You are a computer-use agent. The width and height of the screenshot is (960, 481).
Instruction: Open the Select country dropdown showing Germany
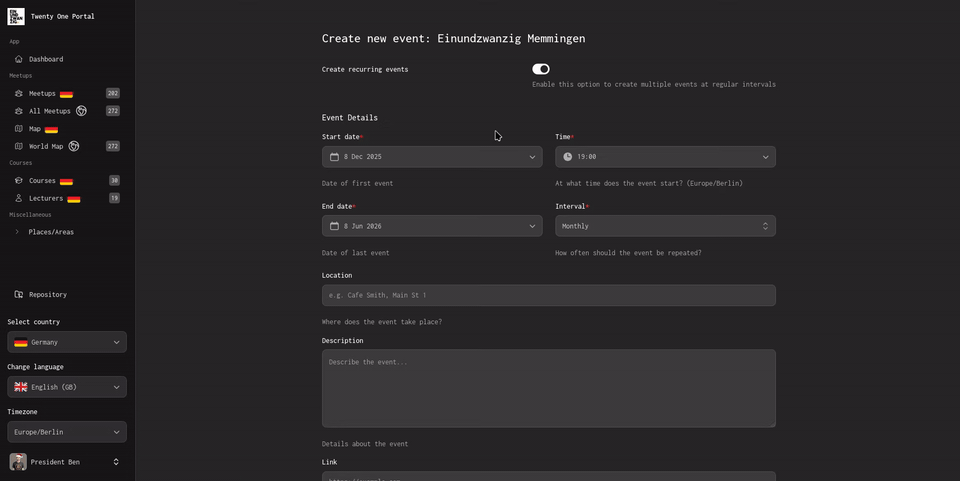67,342
